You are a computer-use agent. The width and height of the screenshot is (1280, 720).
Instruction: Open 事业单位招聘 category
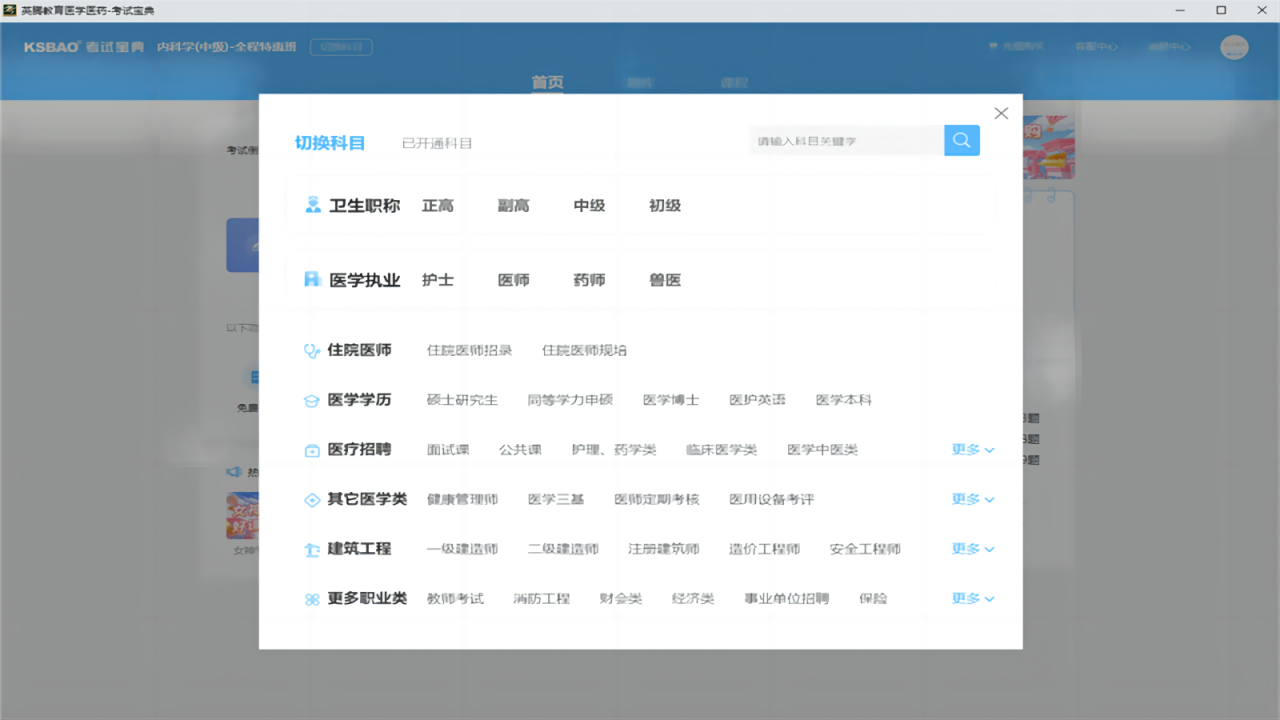787,598
